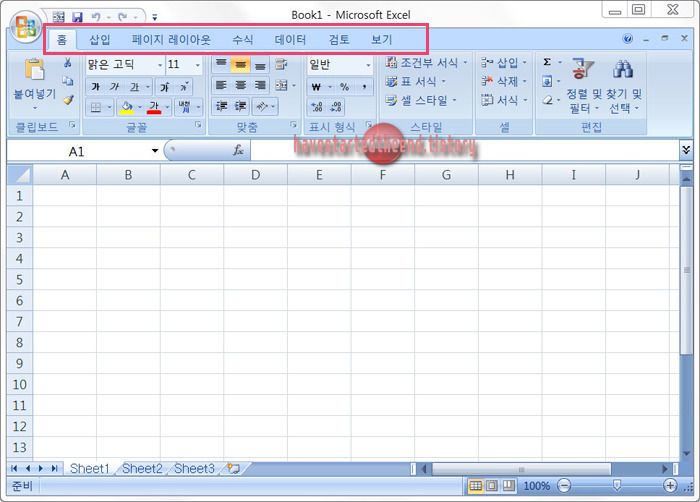
Task: Toggle underline formatting
Action: coord(134,87)
